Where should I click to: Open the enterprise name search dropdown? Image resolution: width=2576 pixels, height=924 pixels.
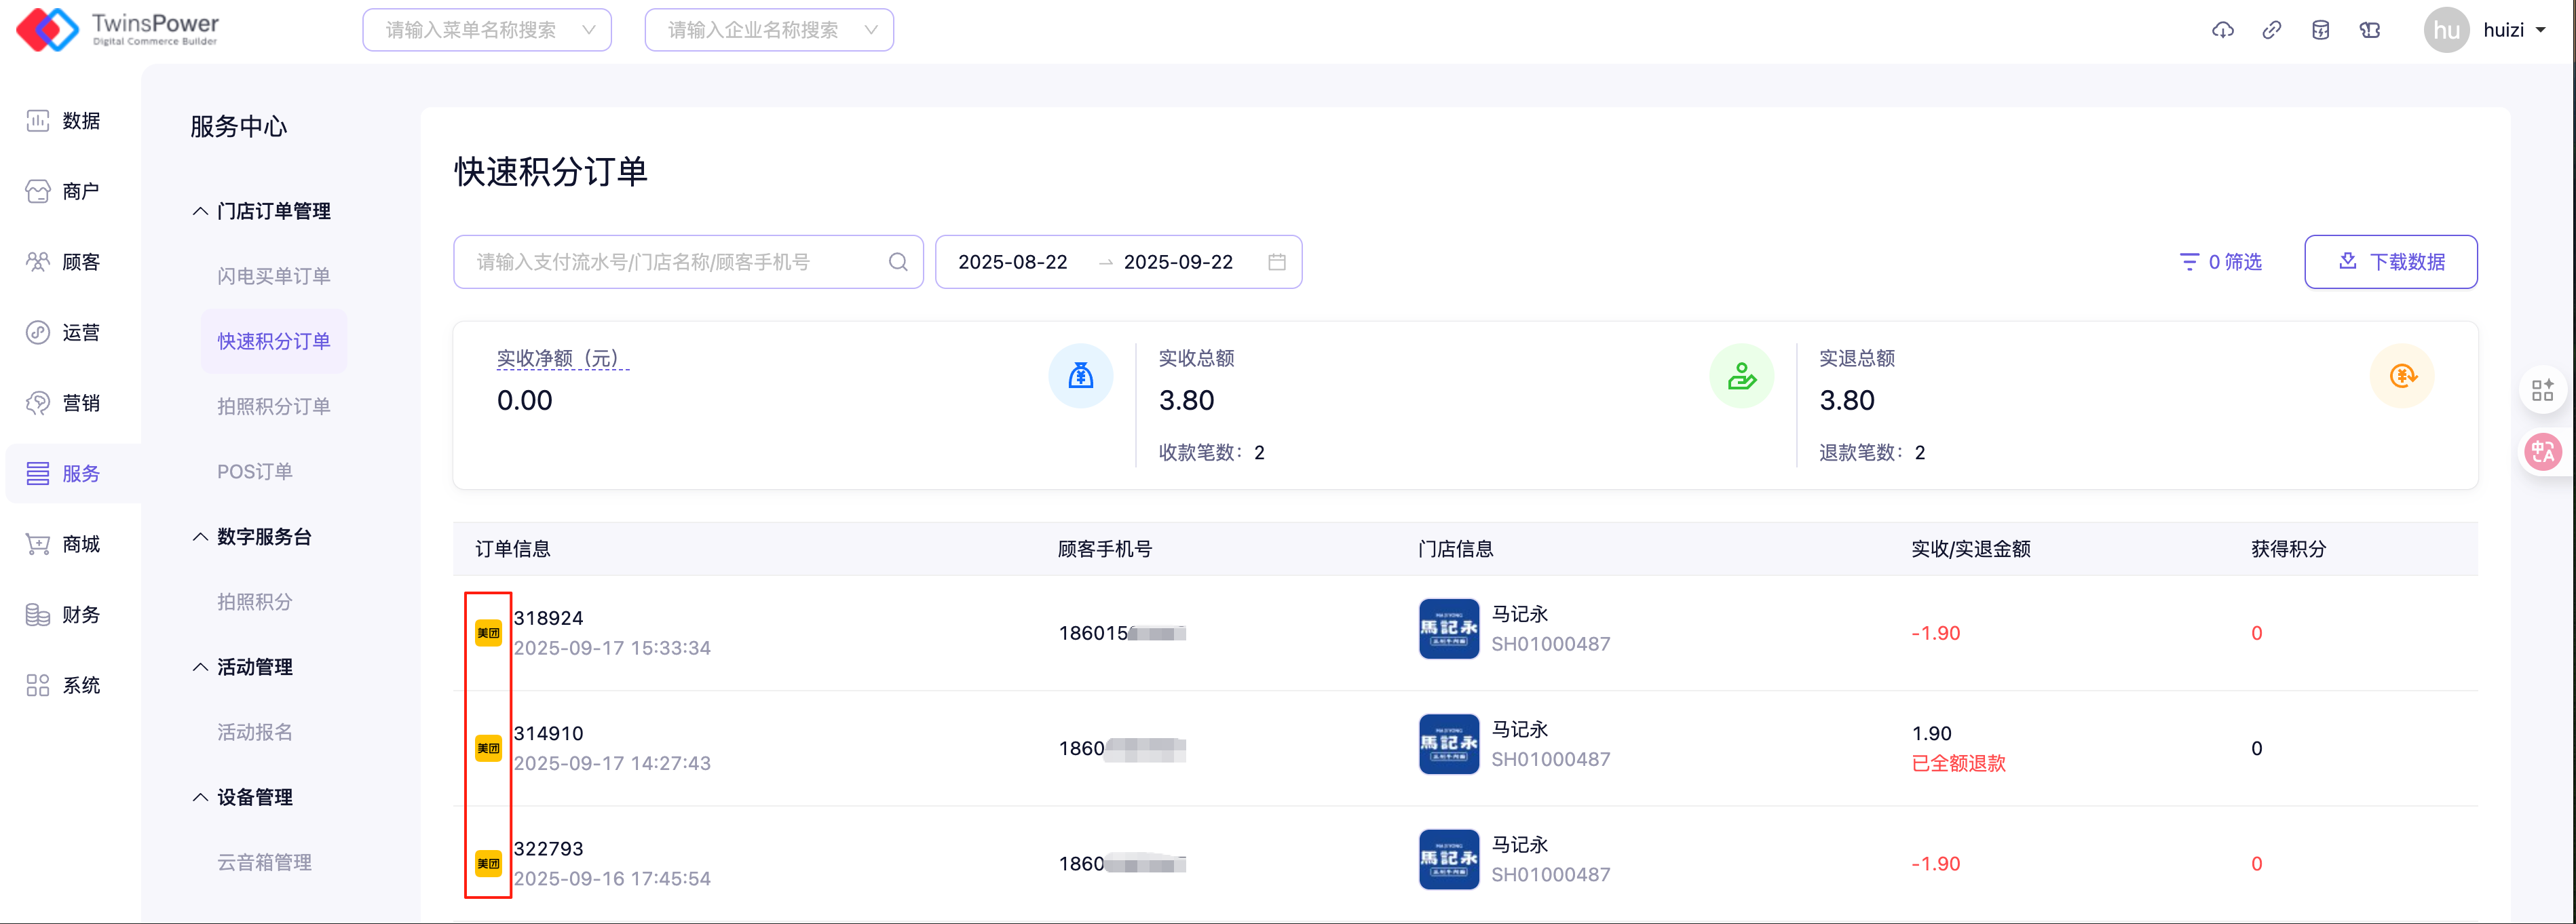pos(769,30)
